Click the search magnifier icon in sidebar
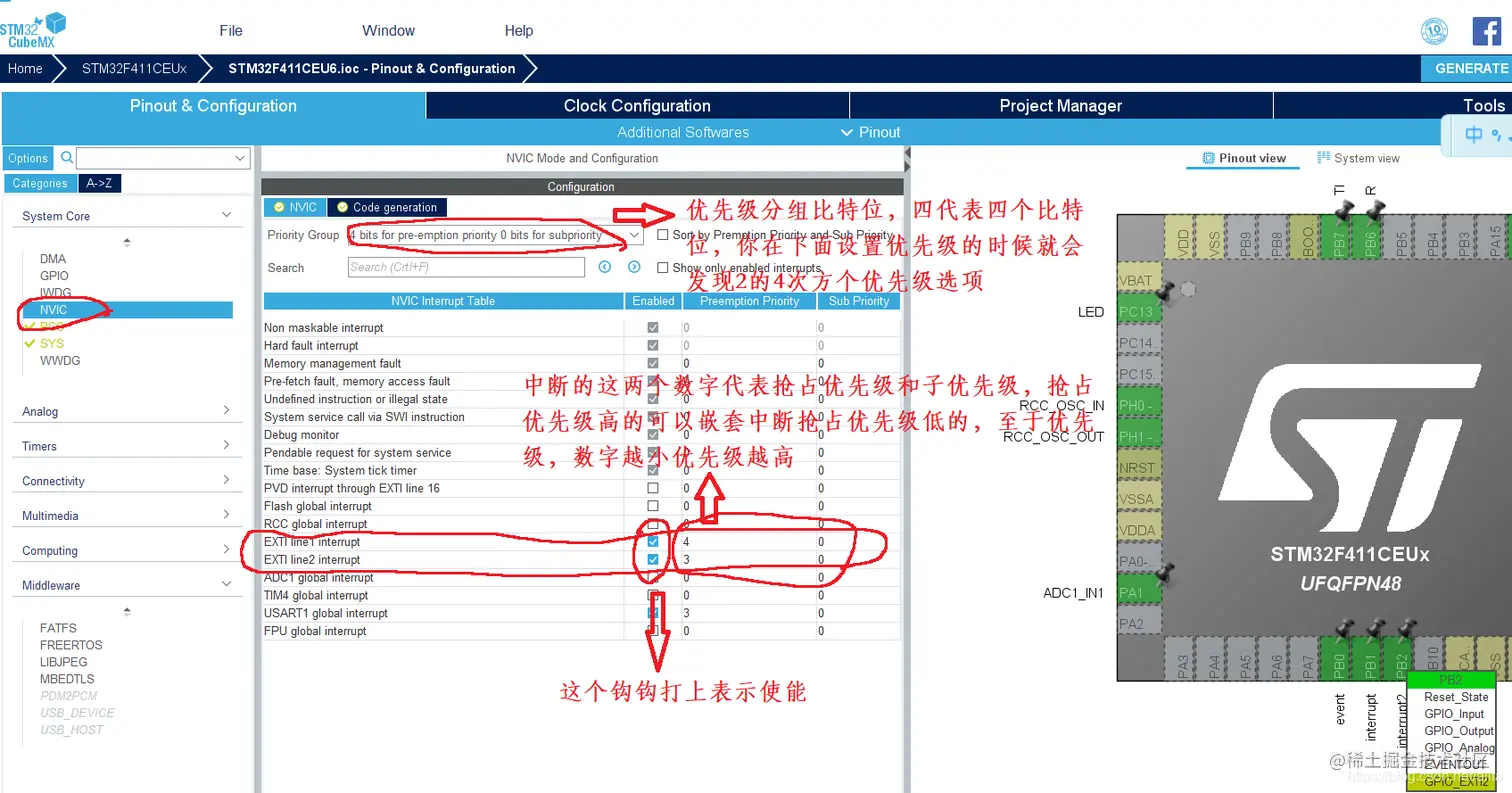This screenshot has height=793, width=1512. (67, 158)
